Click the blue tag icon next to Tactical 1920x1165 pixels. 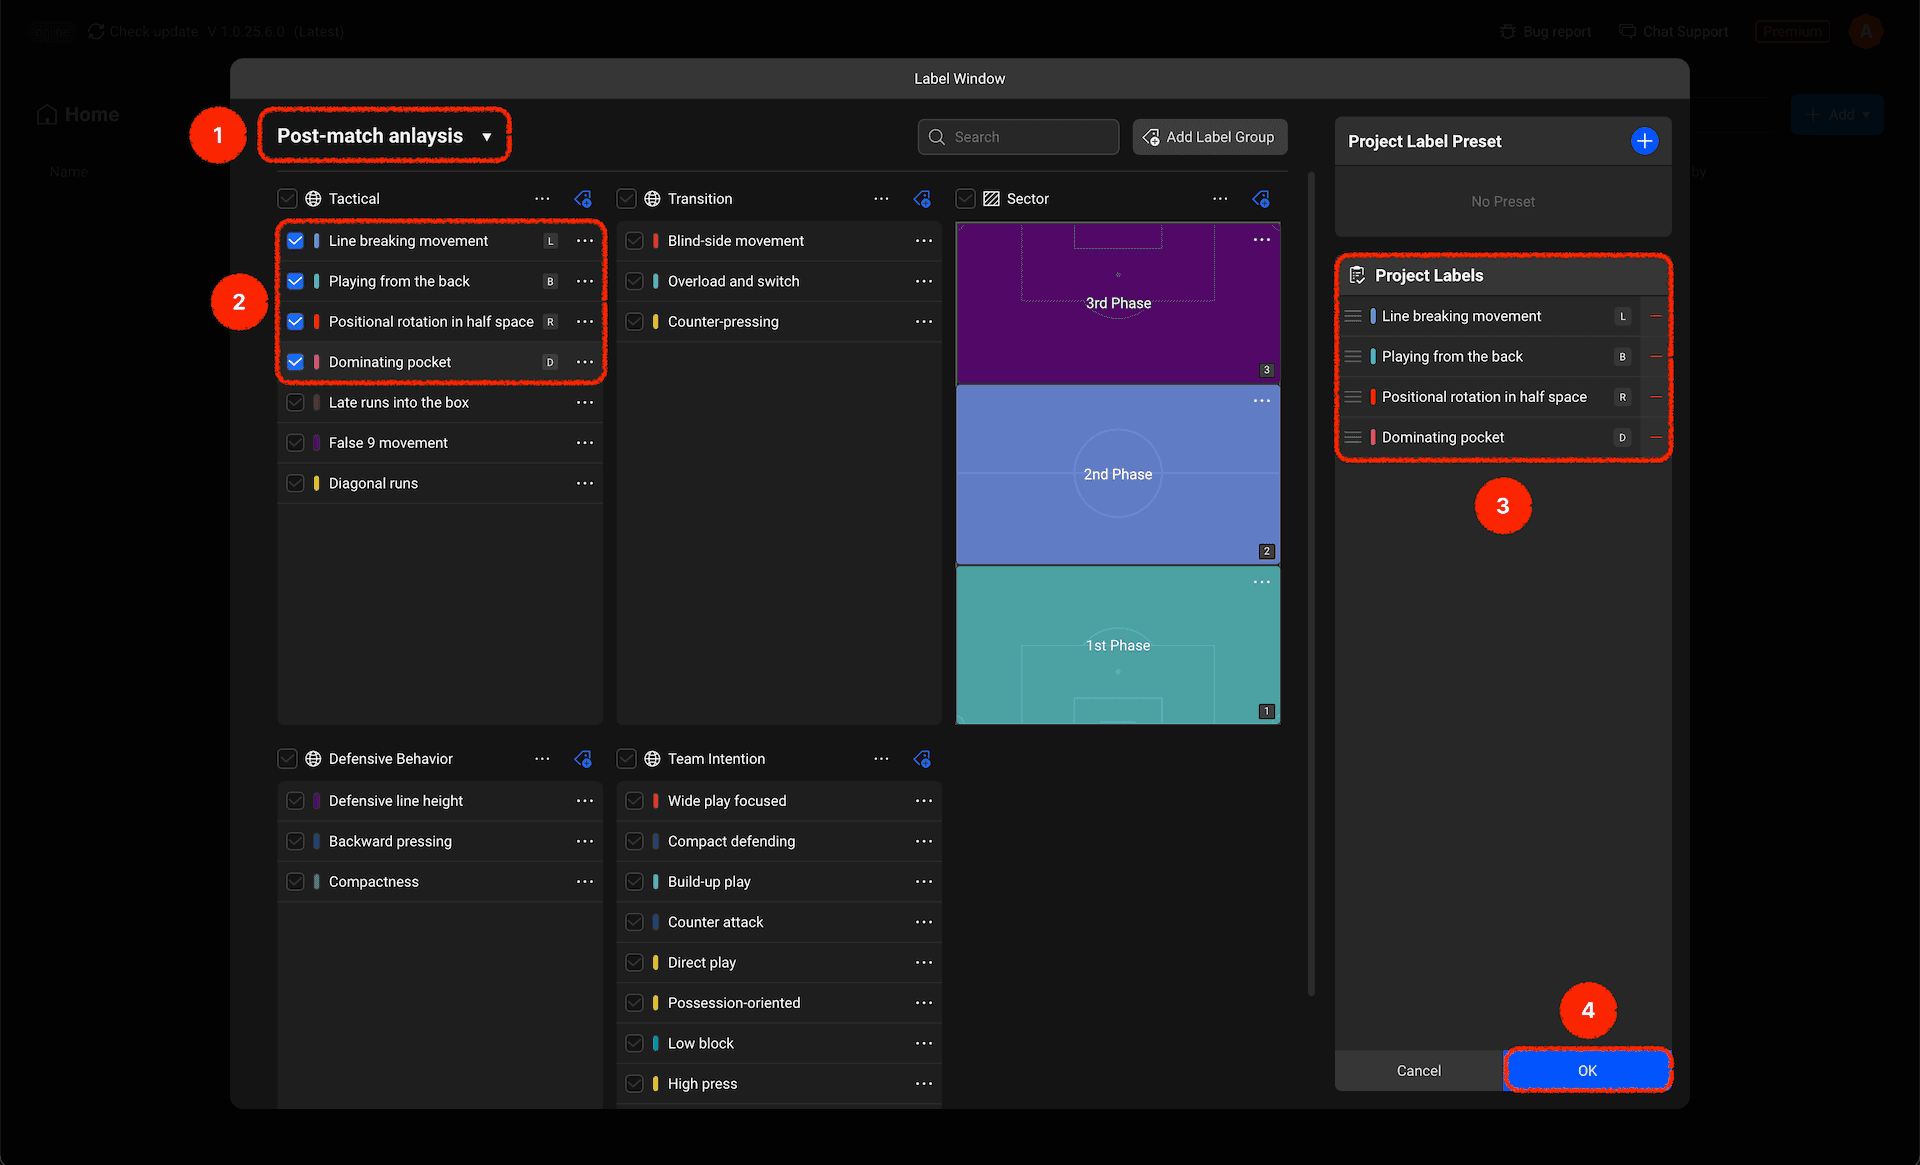(583, 199)
